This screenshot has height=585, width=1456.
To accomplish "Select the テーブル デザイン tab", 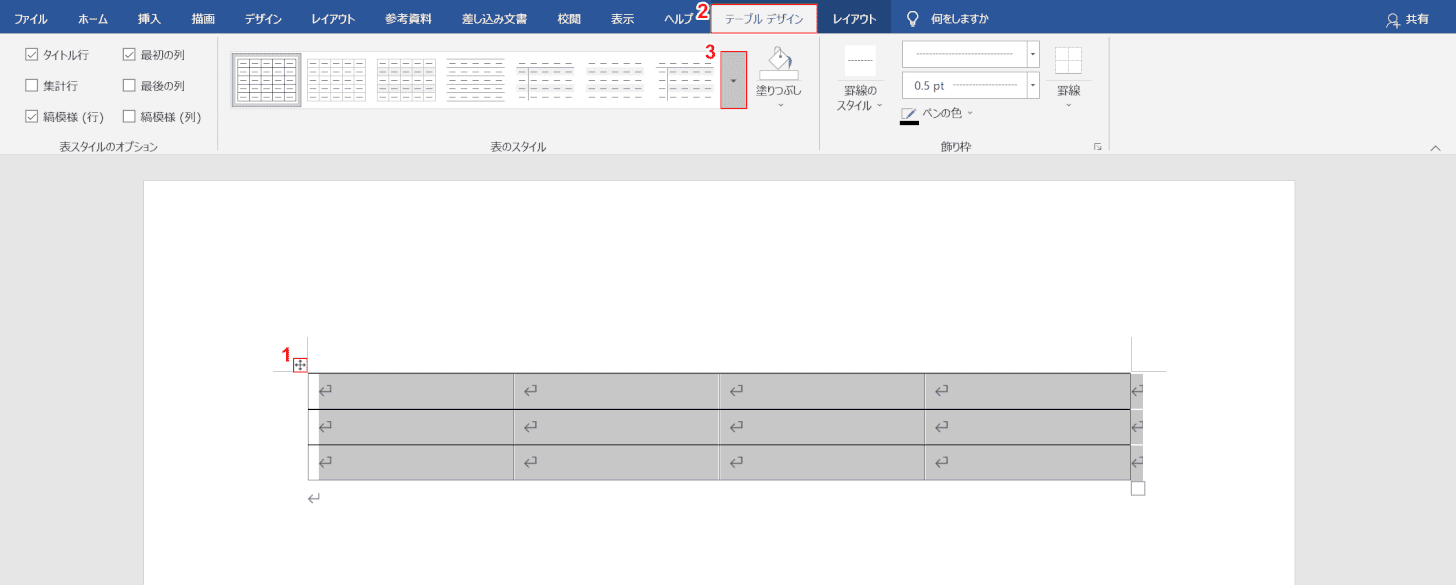I will 764,19.
